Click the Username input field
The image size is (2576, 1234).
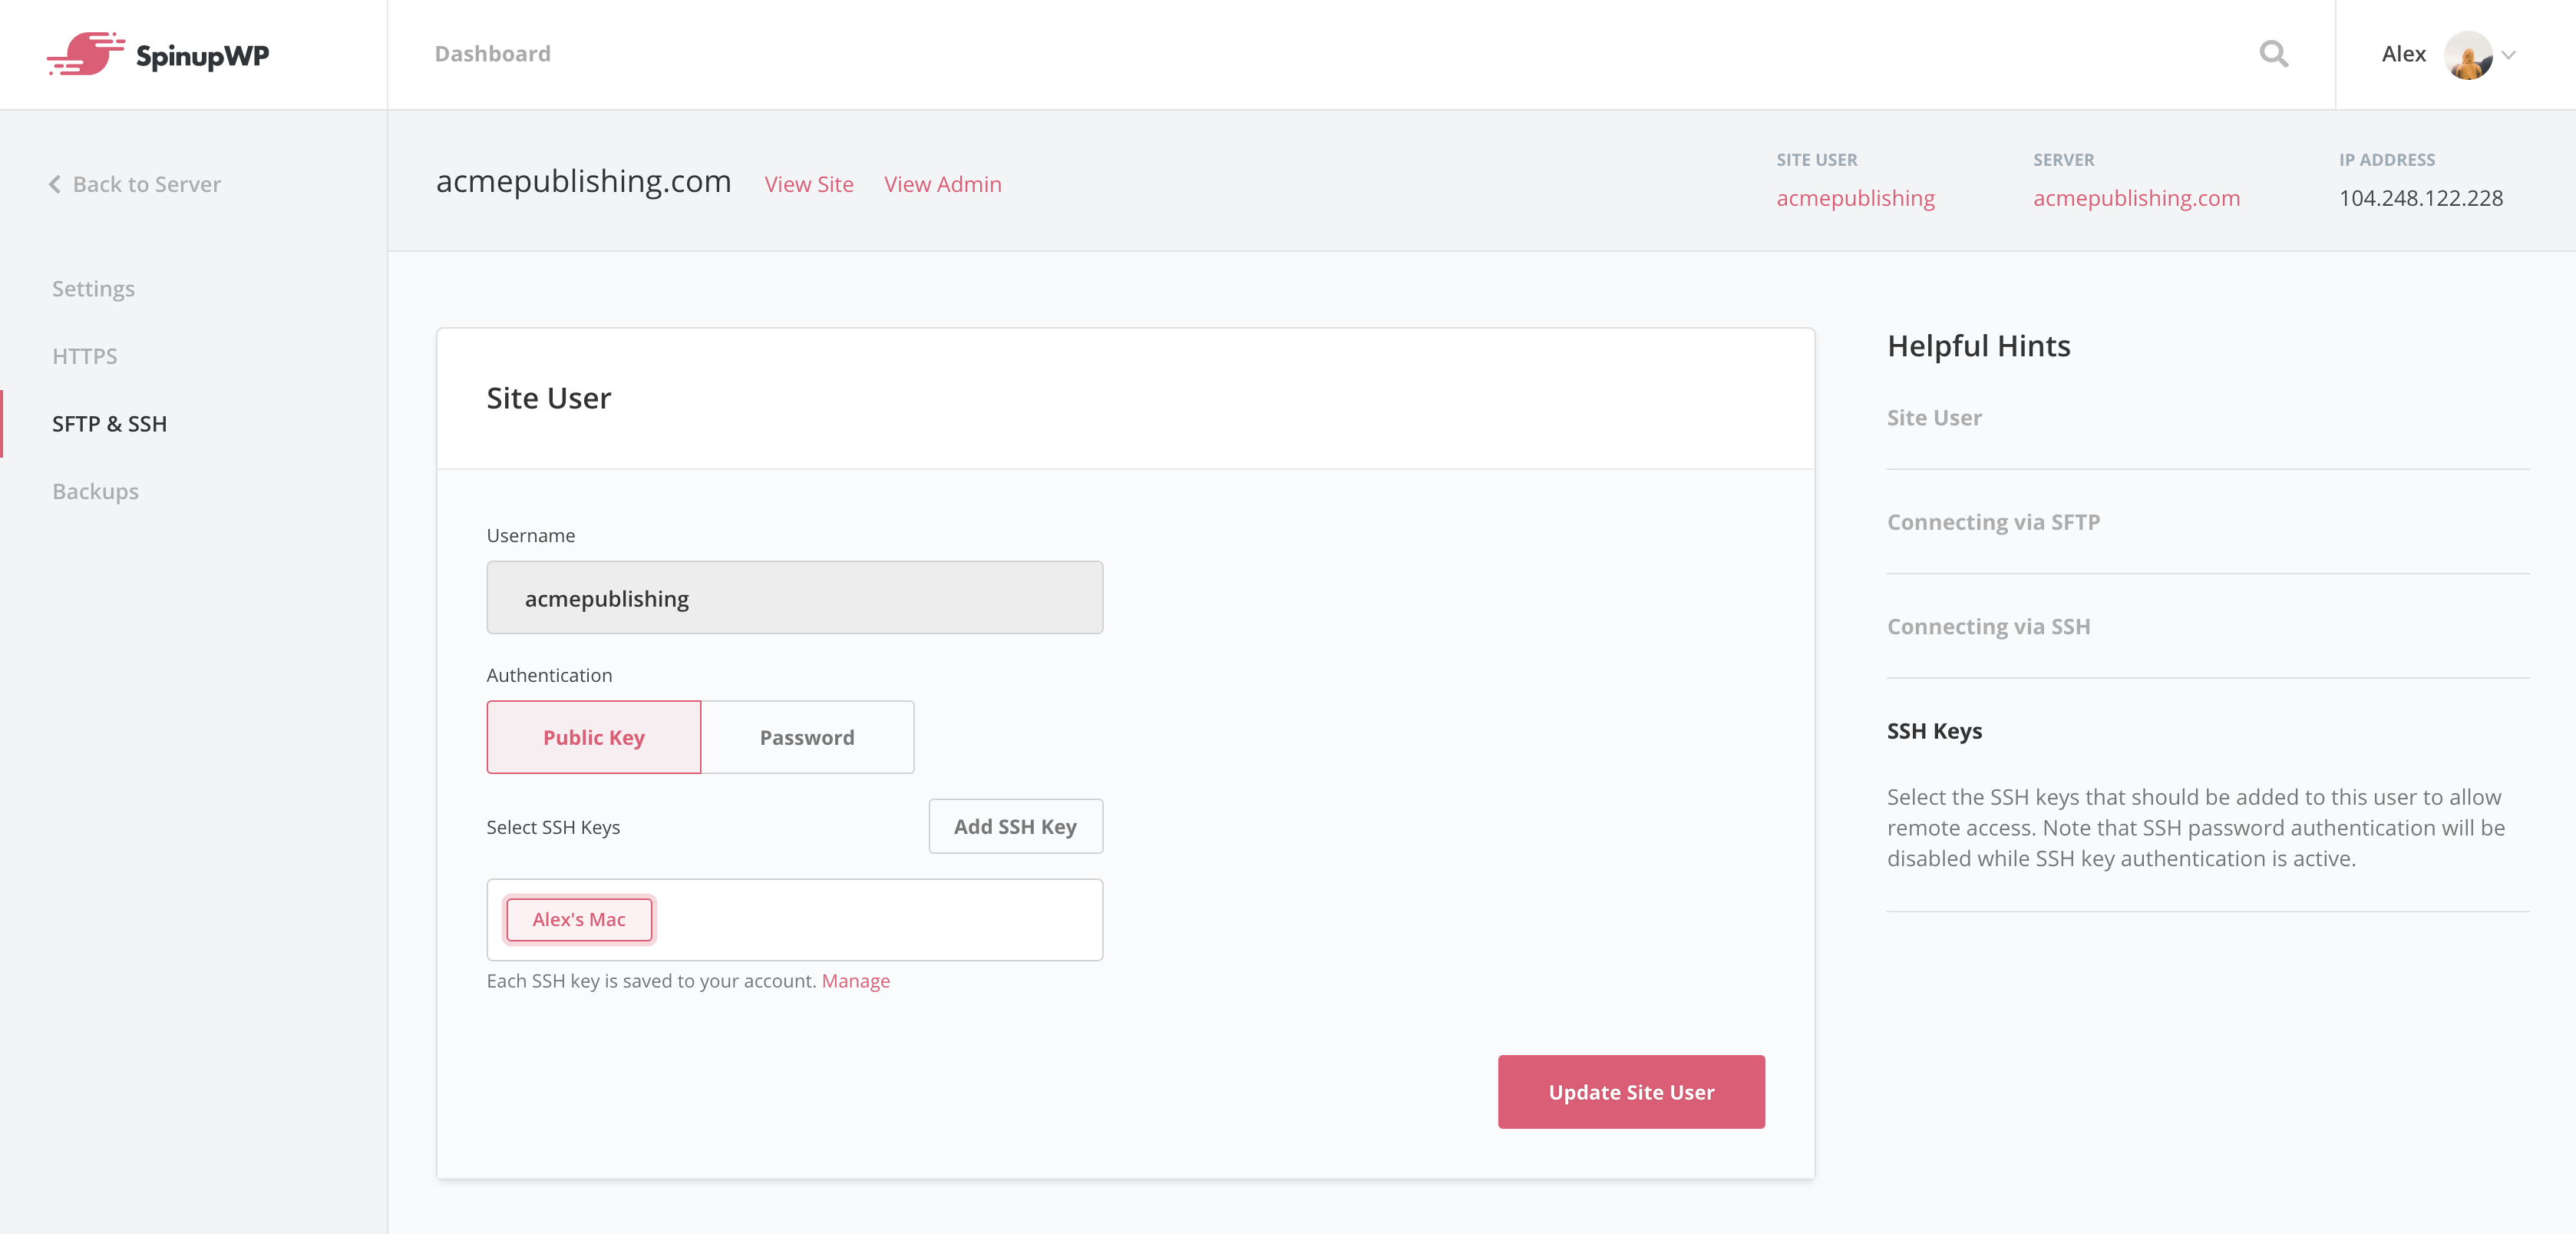click(794, 598)
